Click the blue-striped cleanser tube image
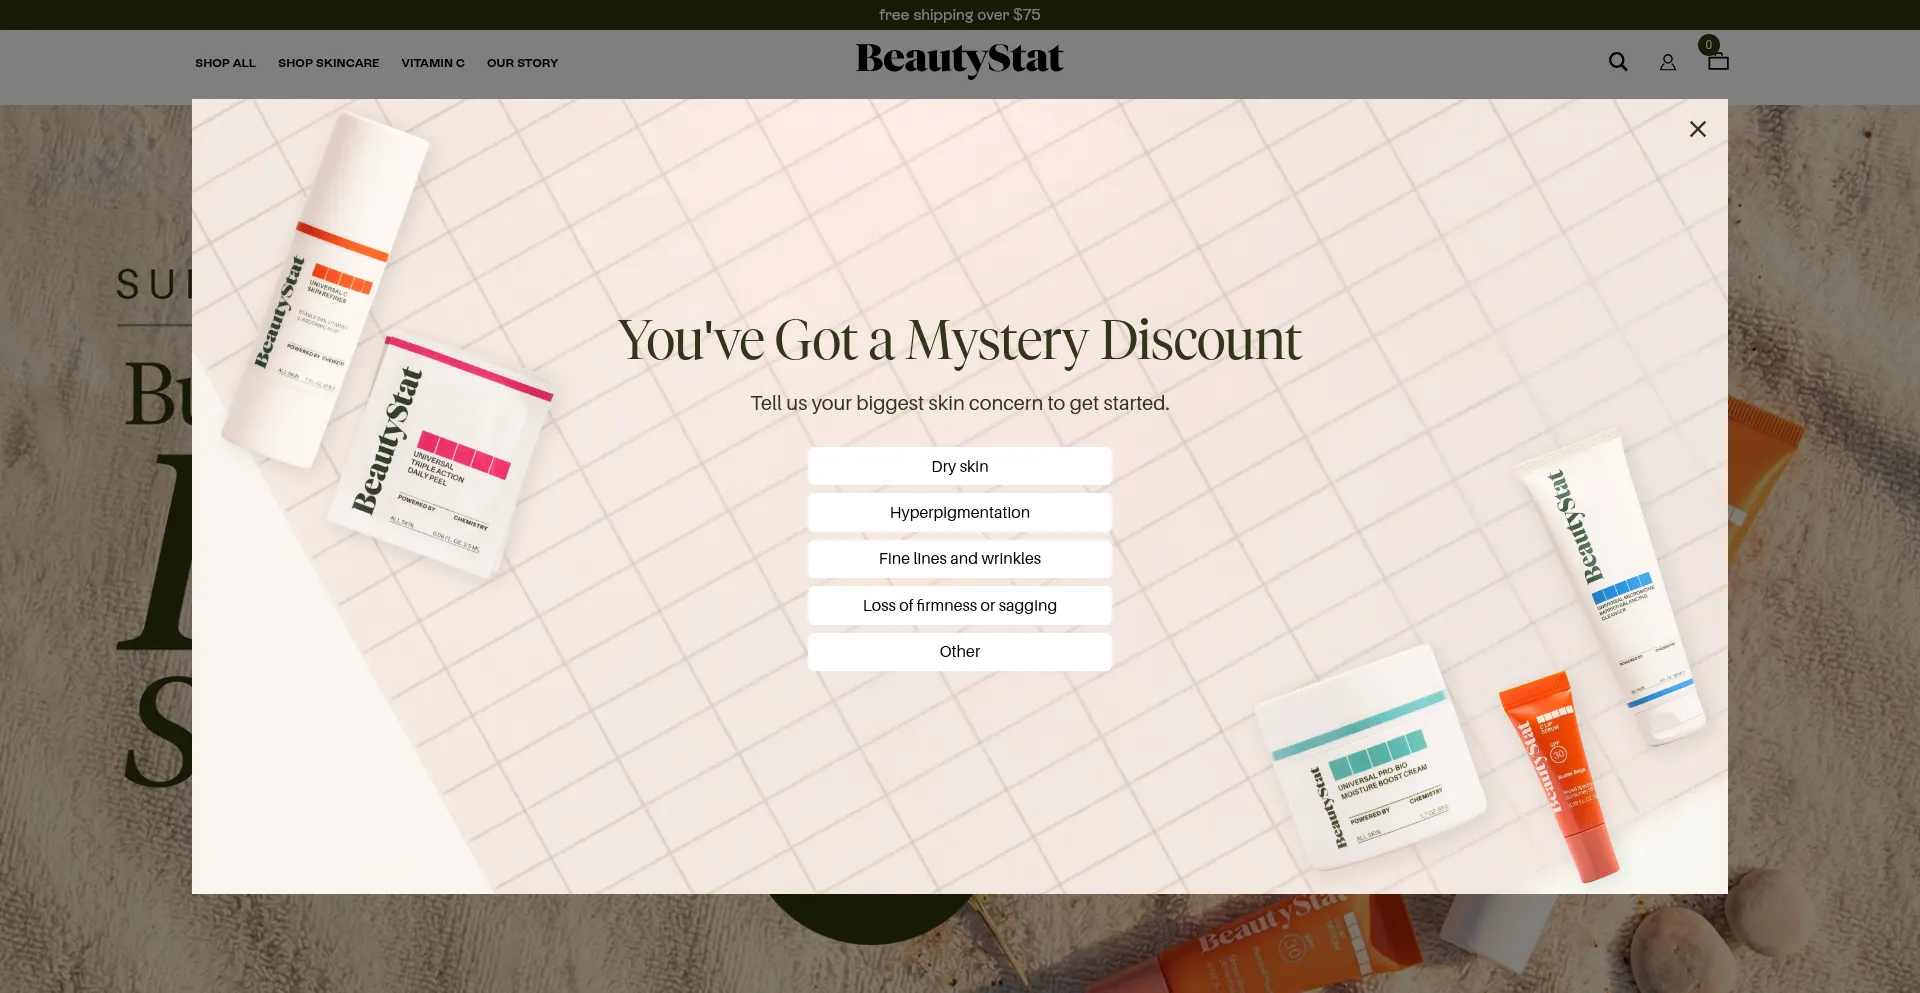Viewport: 1920px width, 993px height. click(1610, 590)
